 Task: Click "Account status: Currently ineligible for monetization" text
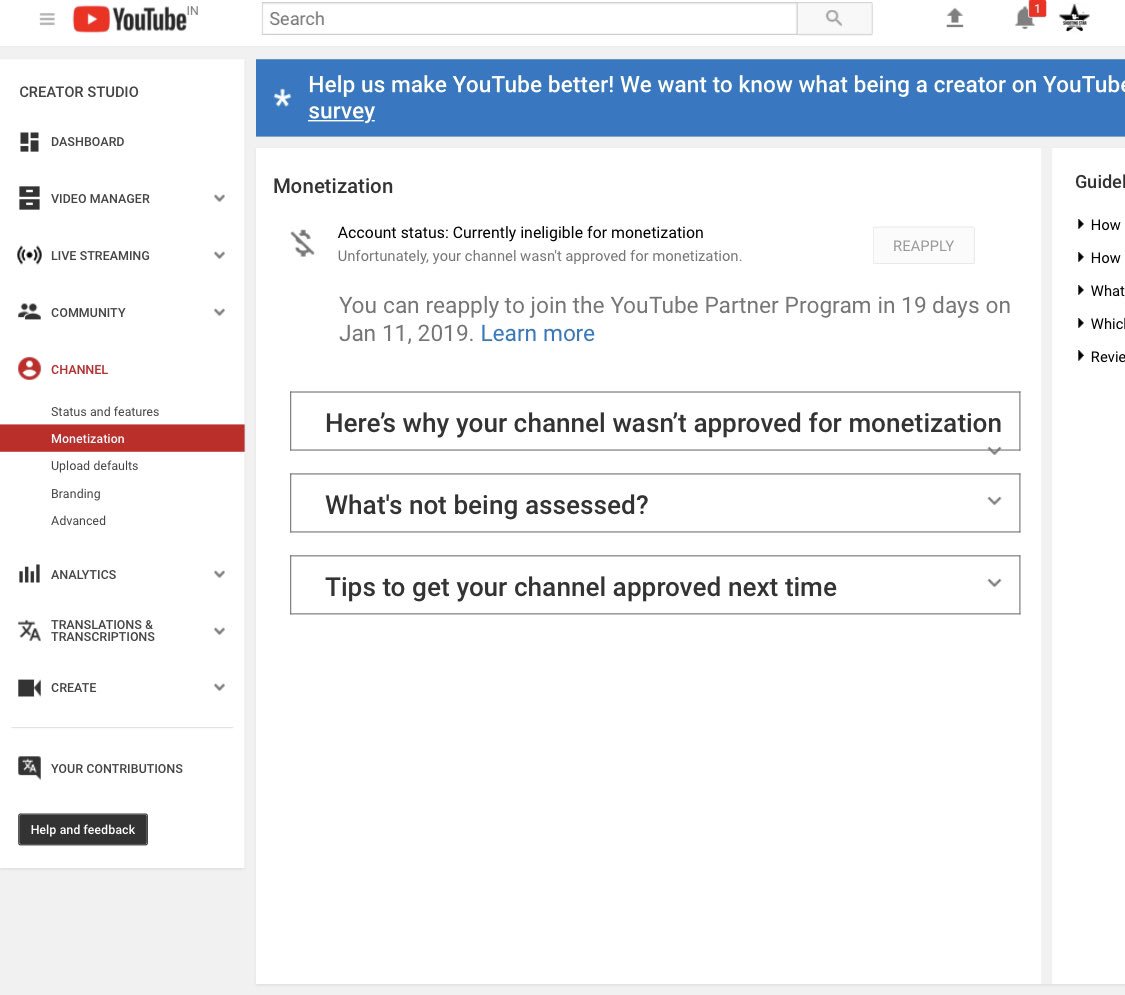[520, 232]
